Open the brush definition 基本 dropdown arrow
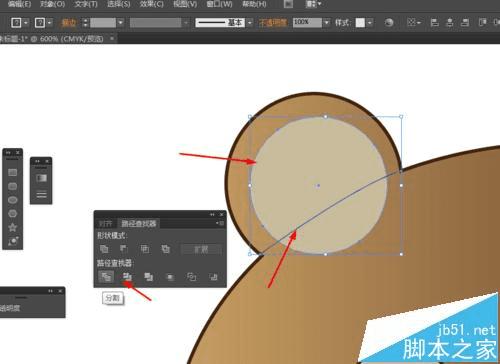Viewport: 500px width, 364px height. click(x=250, y=23)
